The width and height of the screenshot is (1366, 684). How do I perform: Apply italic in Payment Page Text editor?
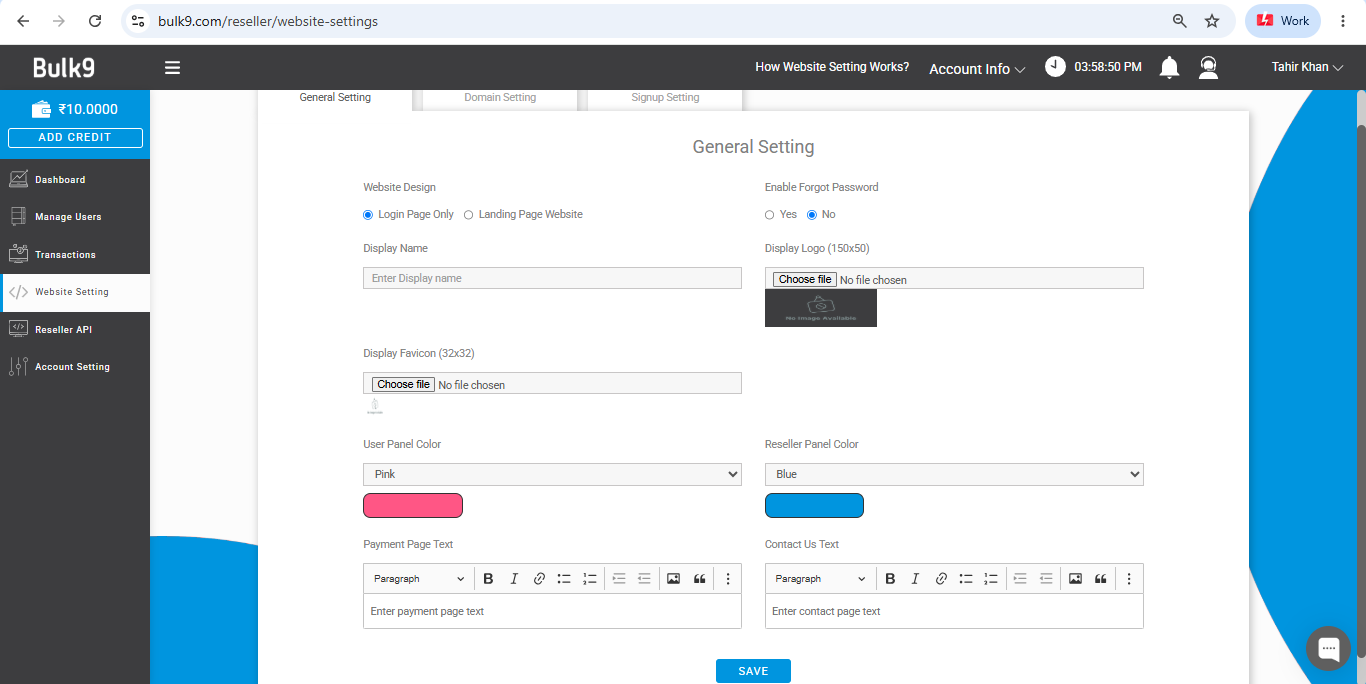tap(514, 578)
